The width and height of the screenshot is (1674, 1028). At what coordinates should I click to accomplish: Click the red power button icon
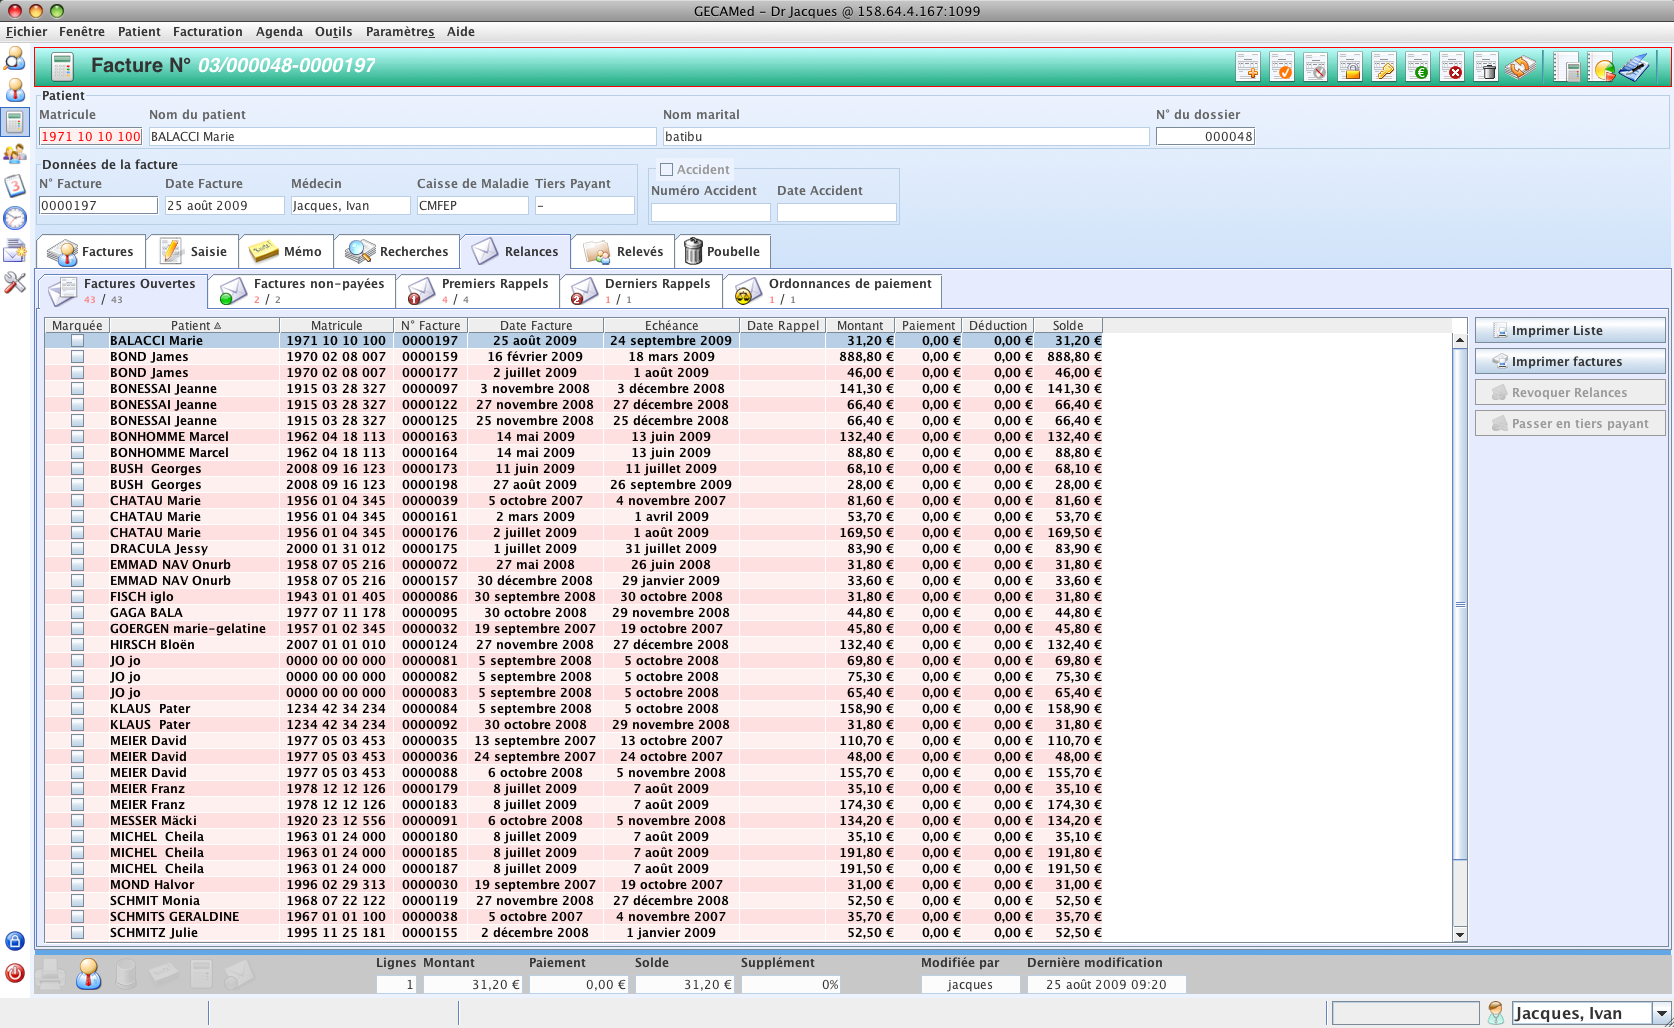[x=15, y=973]
